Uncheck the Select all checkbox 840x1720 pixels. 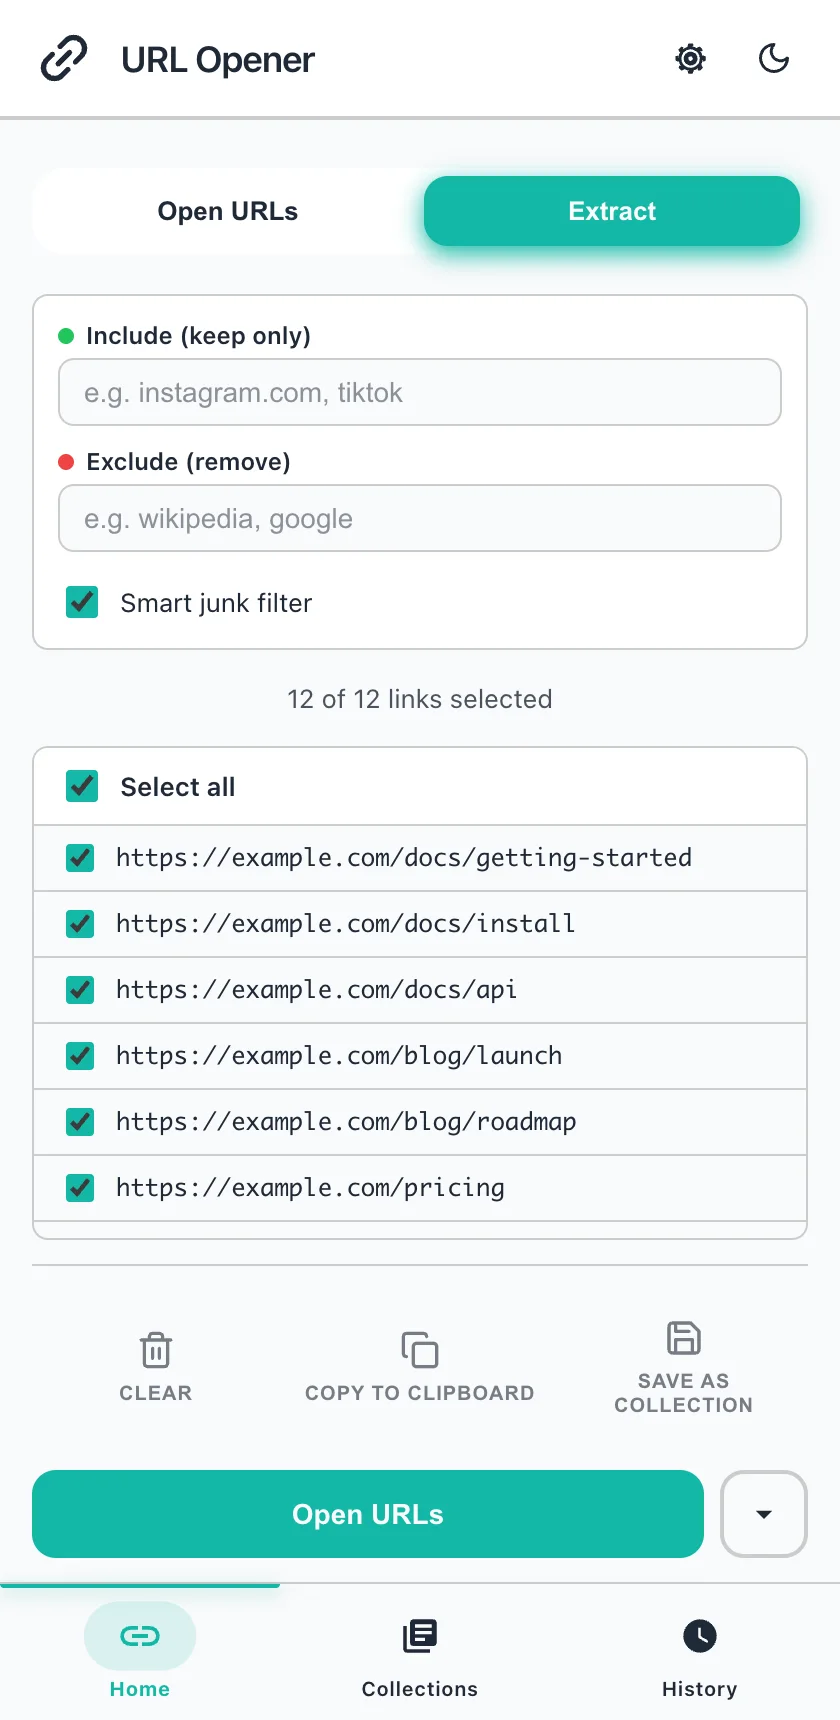[x=82, y=786]
